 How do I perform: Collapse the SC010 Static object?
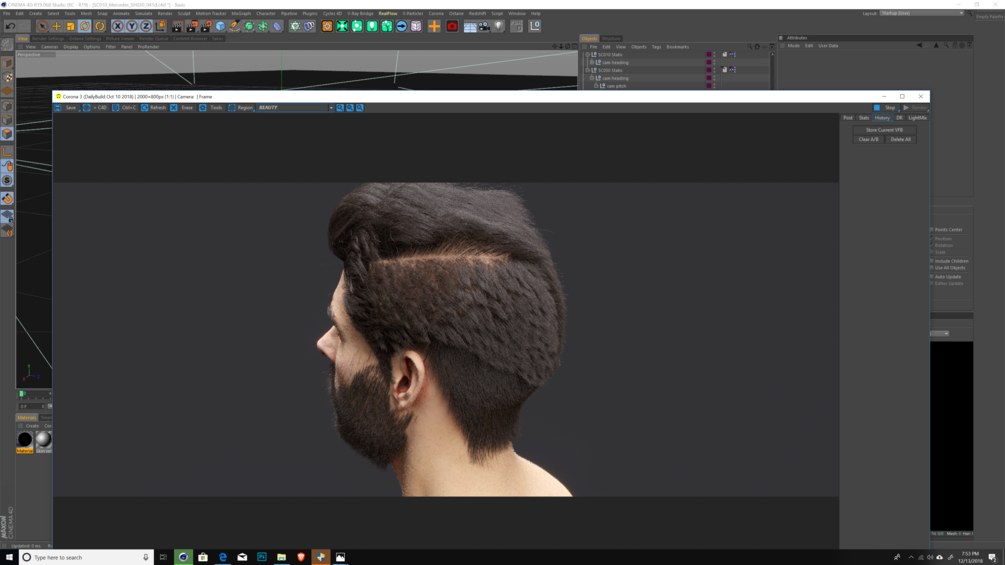tap(587, 54)
